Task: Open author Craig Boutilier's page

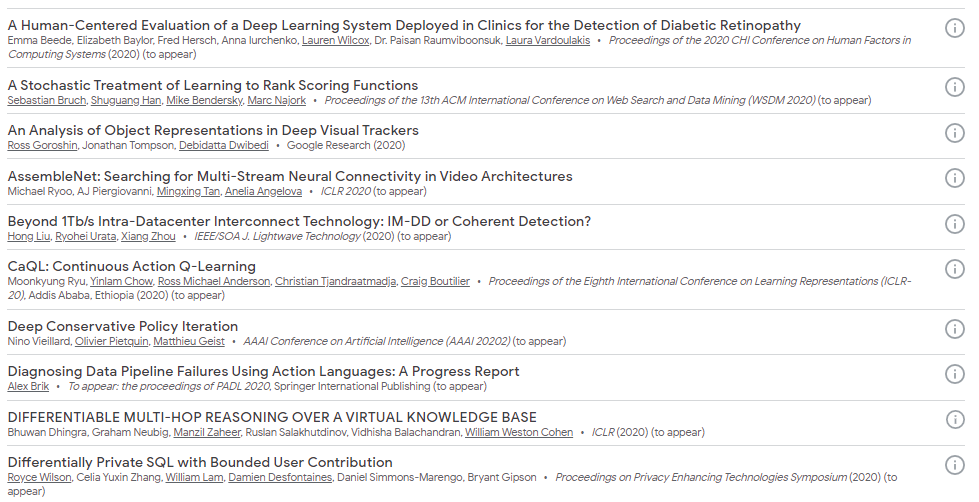Action: (435, 281)
